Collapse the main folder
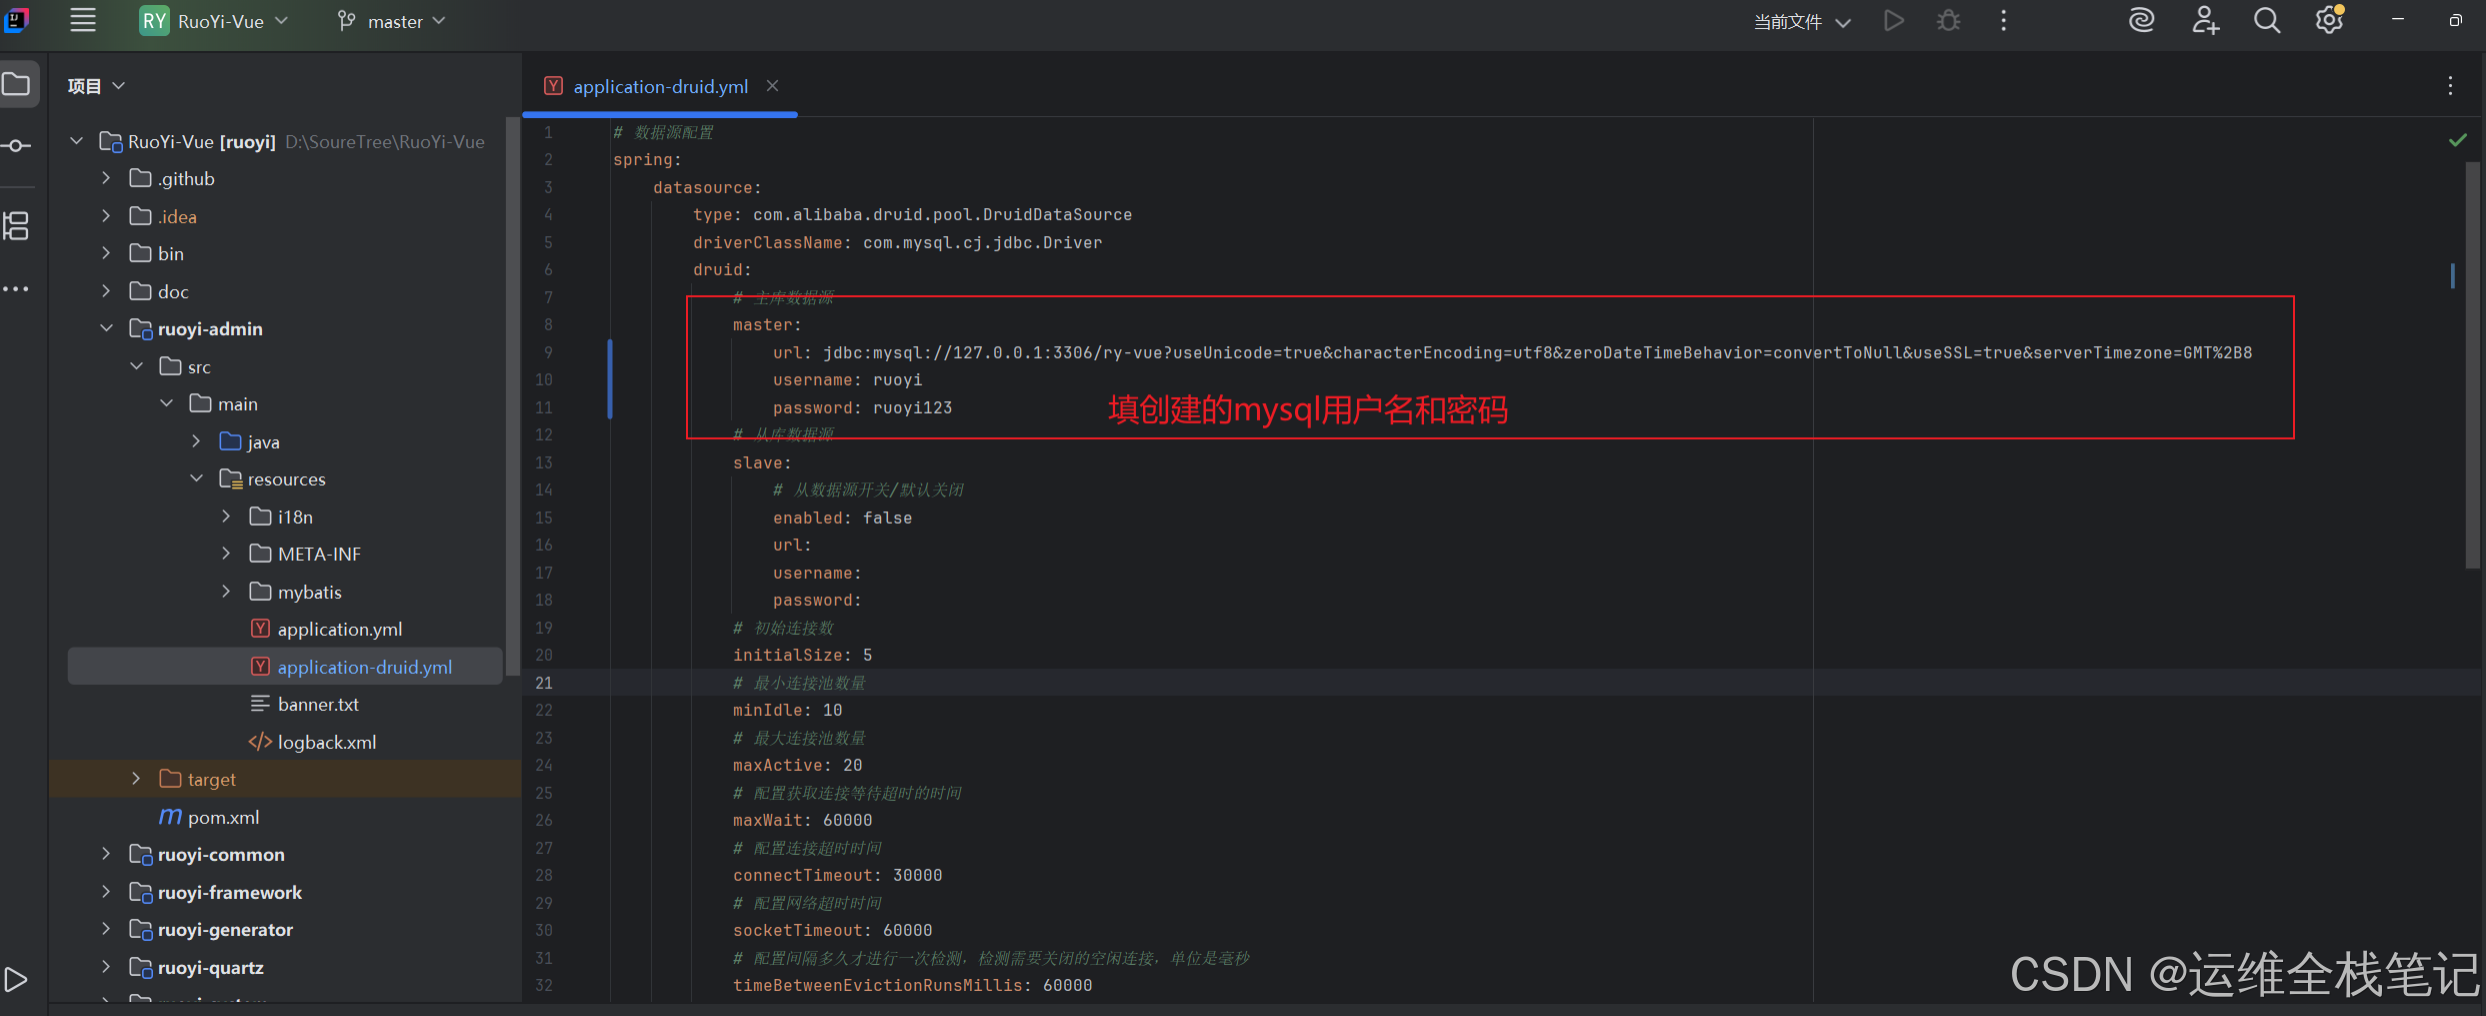 [x=167, y=403]
